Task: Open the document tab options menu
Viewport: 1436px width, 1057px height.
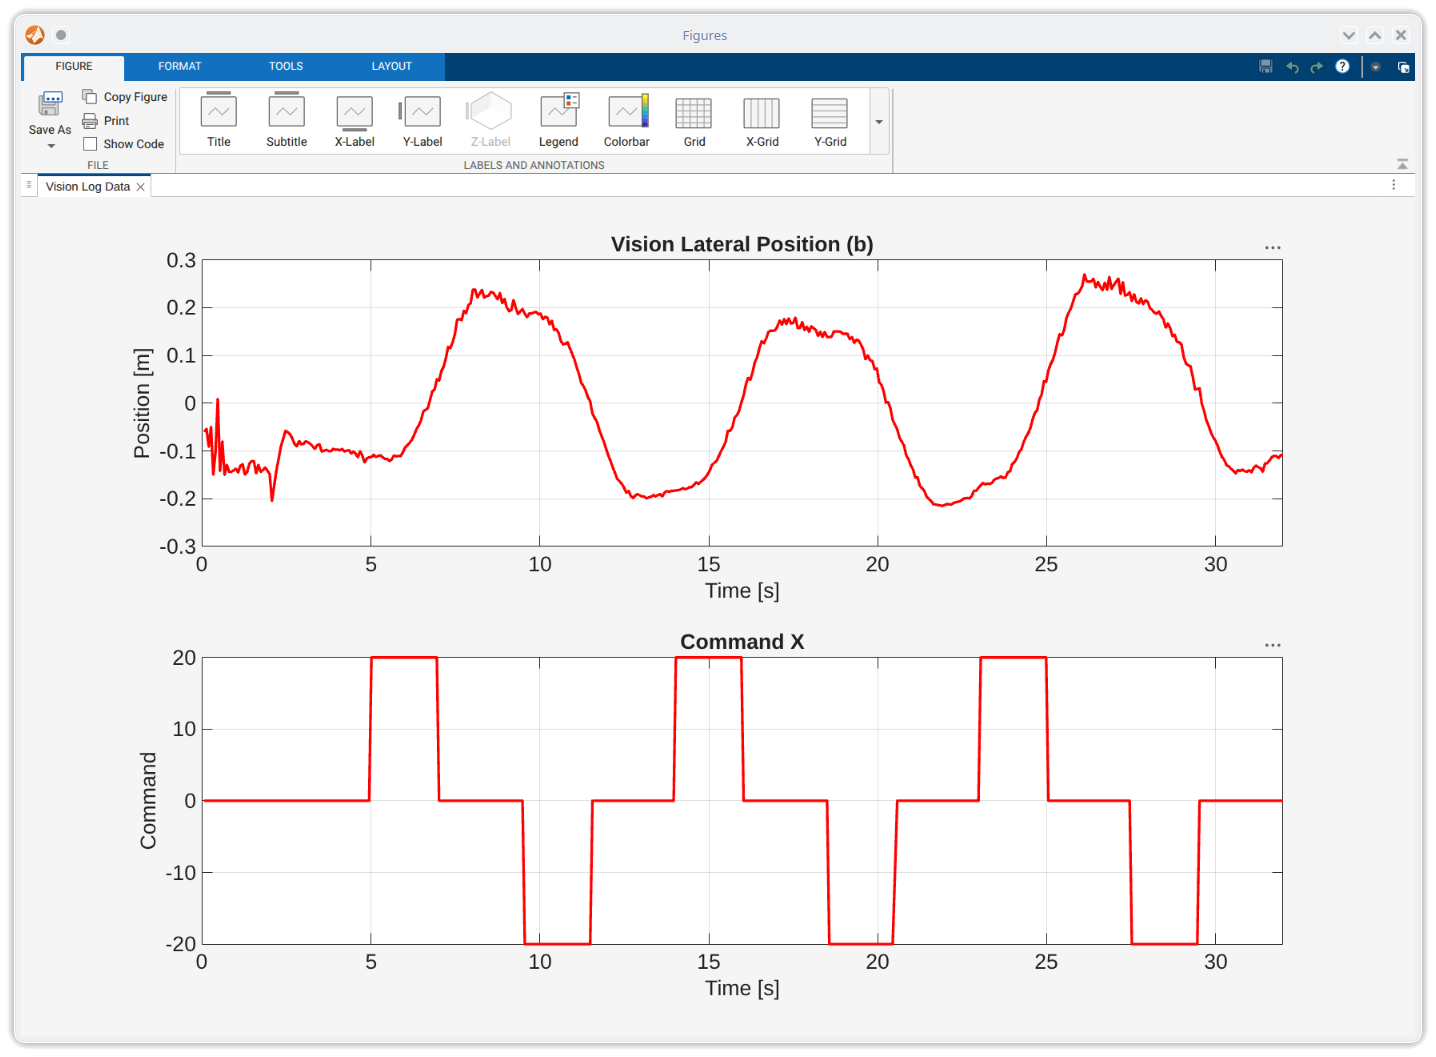Action: click(1394, 185)
